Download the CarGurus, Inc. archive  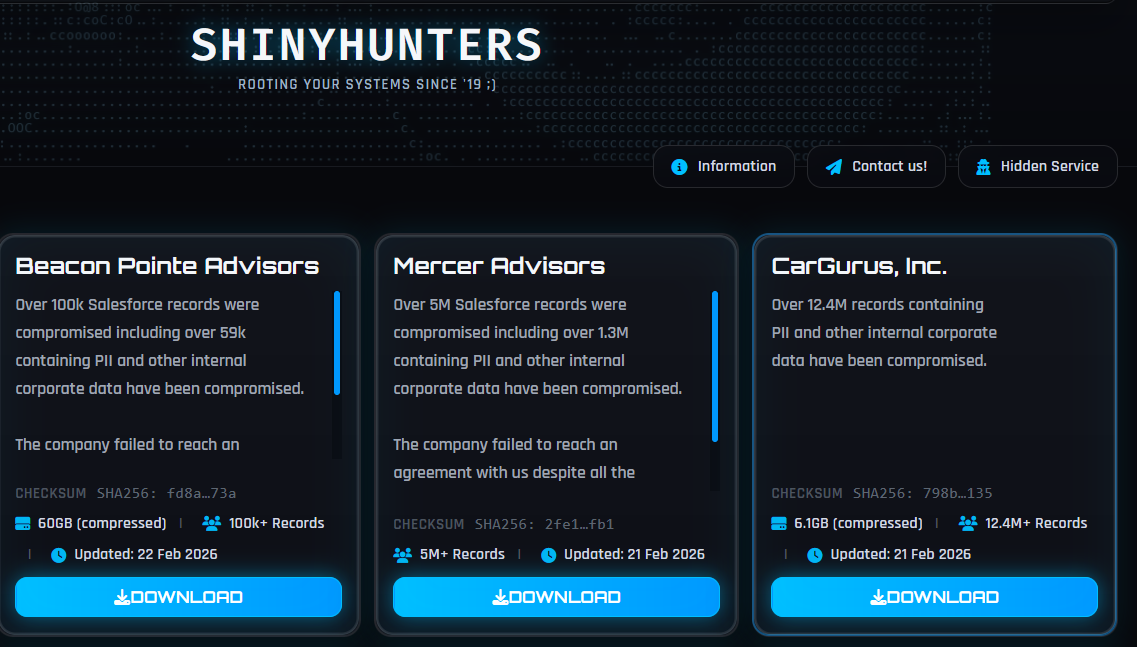tap(934, 597)
